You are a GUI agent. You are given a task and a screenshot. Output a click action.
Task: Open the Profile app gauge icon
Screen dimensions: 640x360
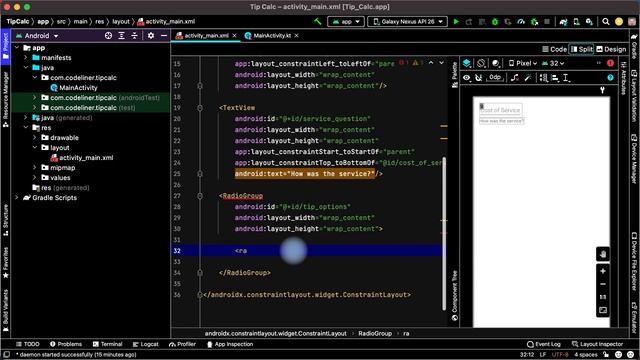[x=521, y=22]
